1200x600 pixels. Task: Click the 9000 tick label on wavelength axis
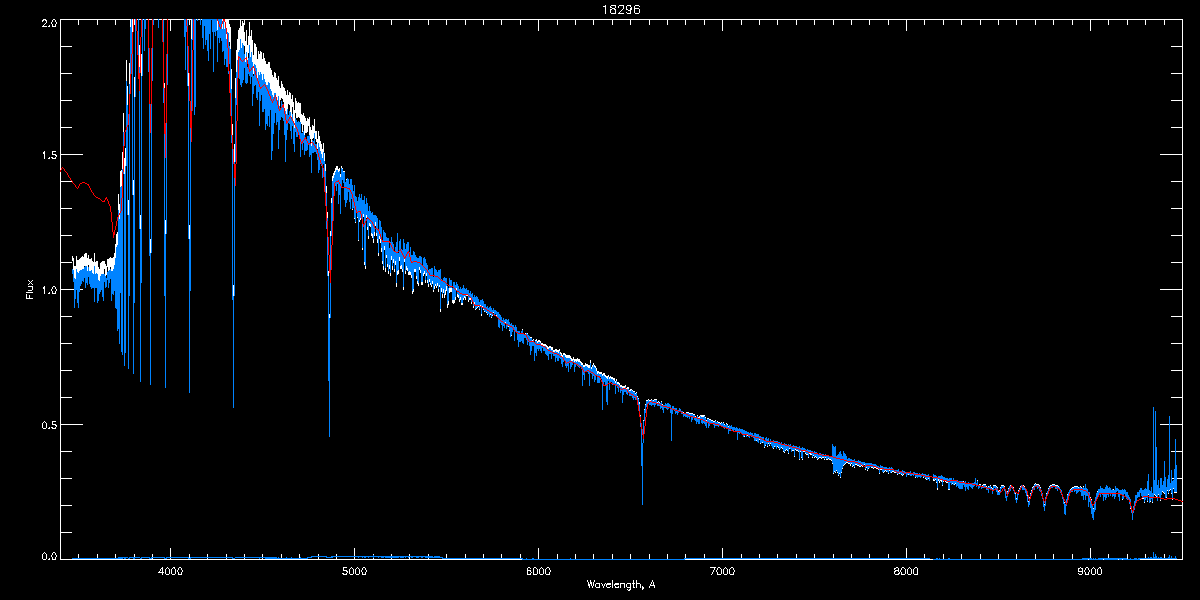tap(1090, 571)
